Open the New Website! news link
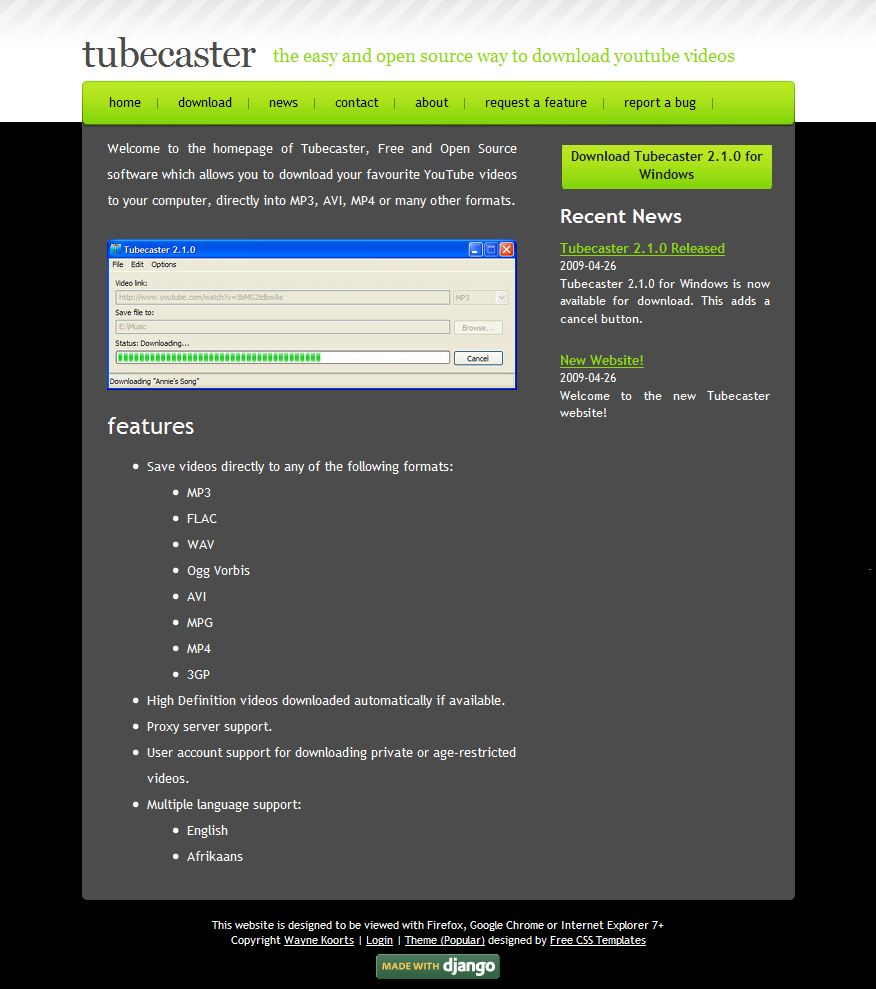The width and height of the screenshot is (876, 989). [x=601, y=360]
